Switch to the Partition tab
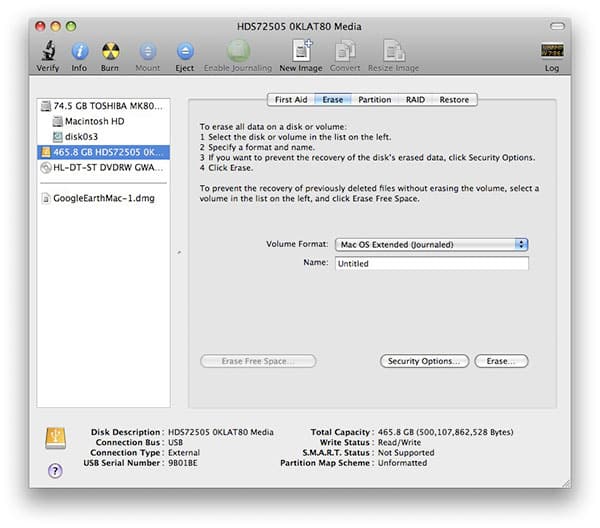The image size is (600, 528). coord(375,100)
